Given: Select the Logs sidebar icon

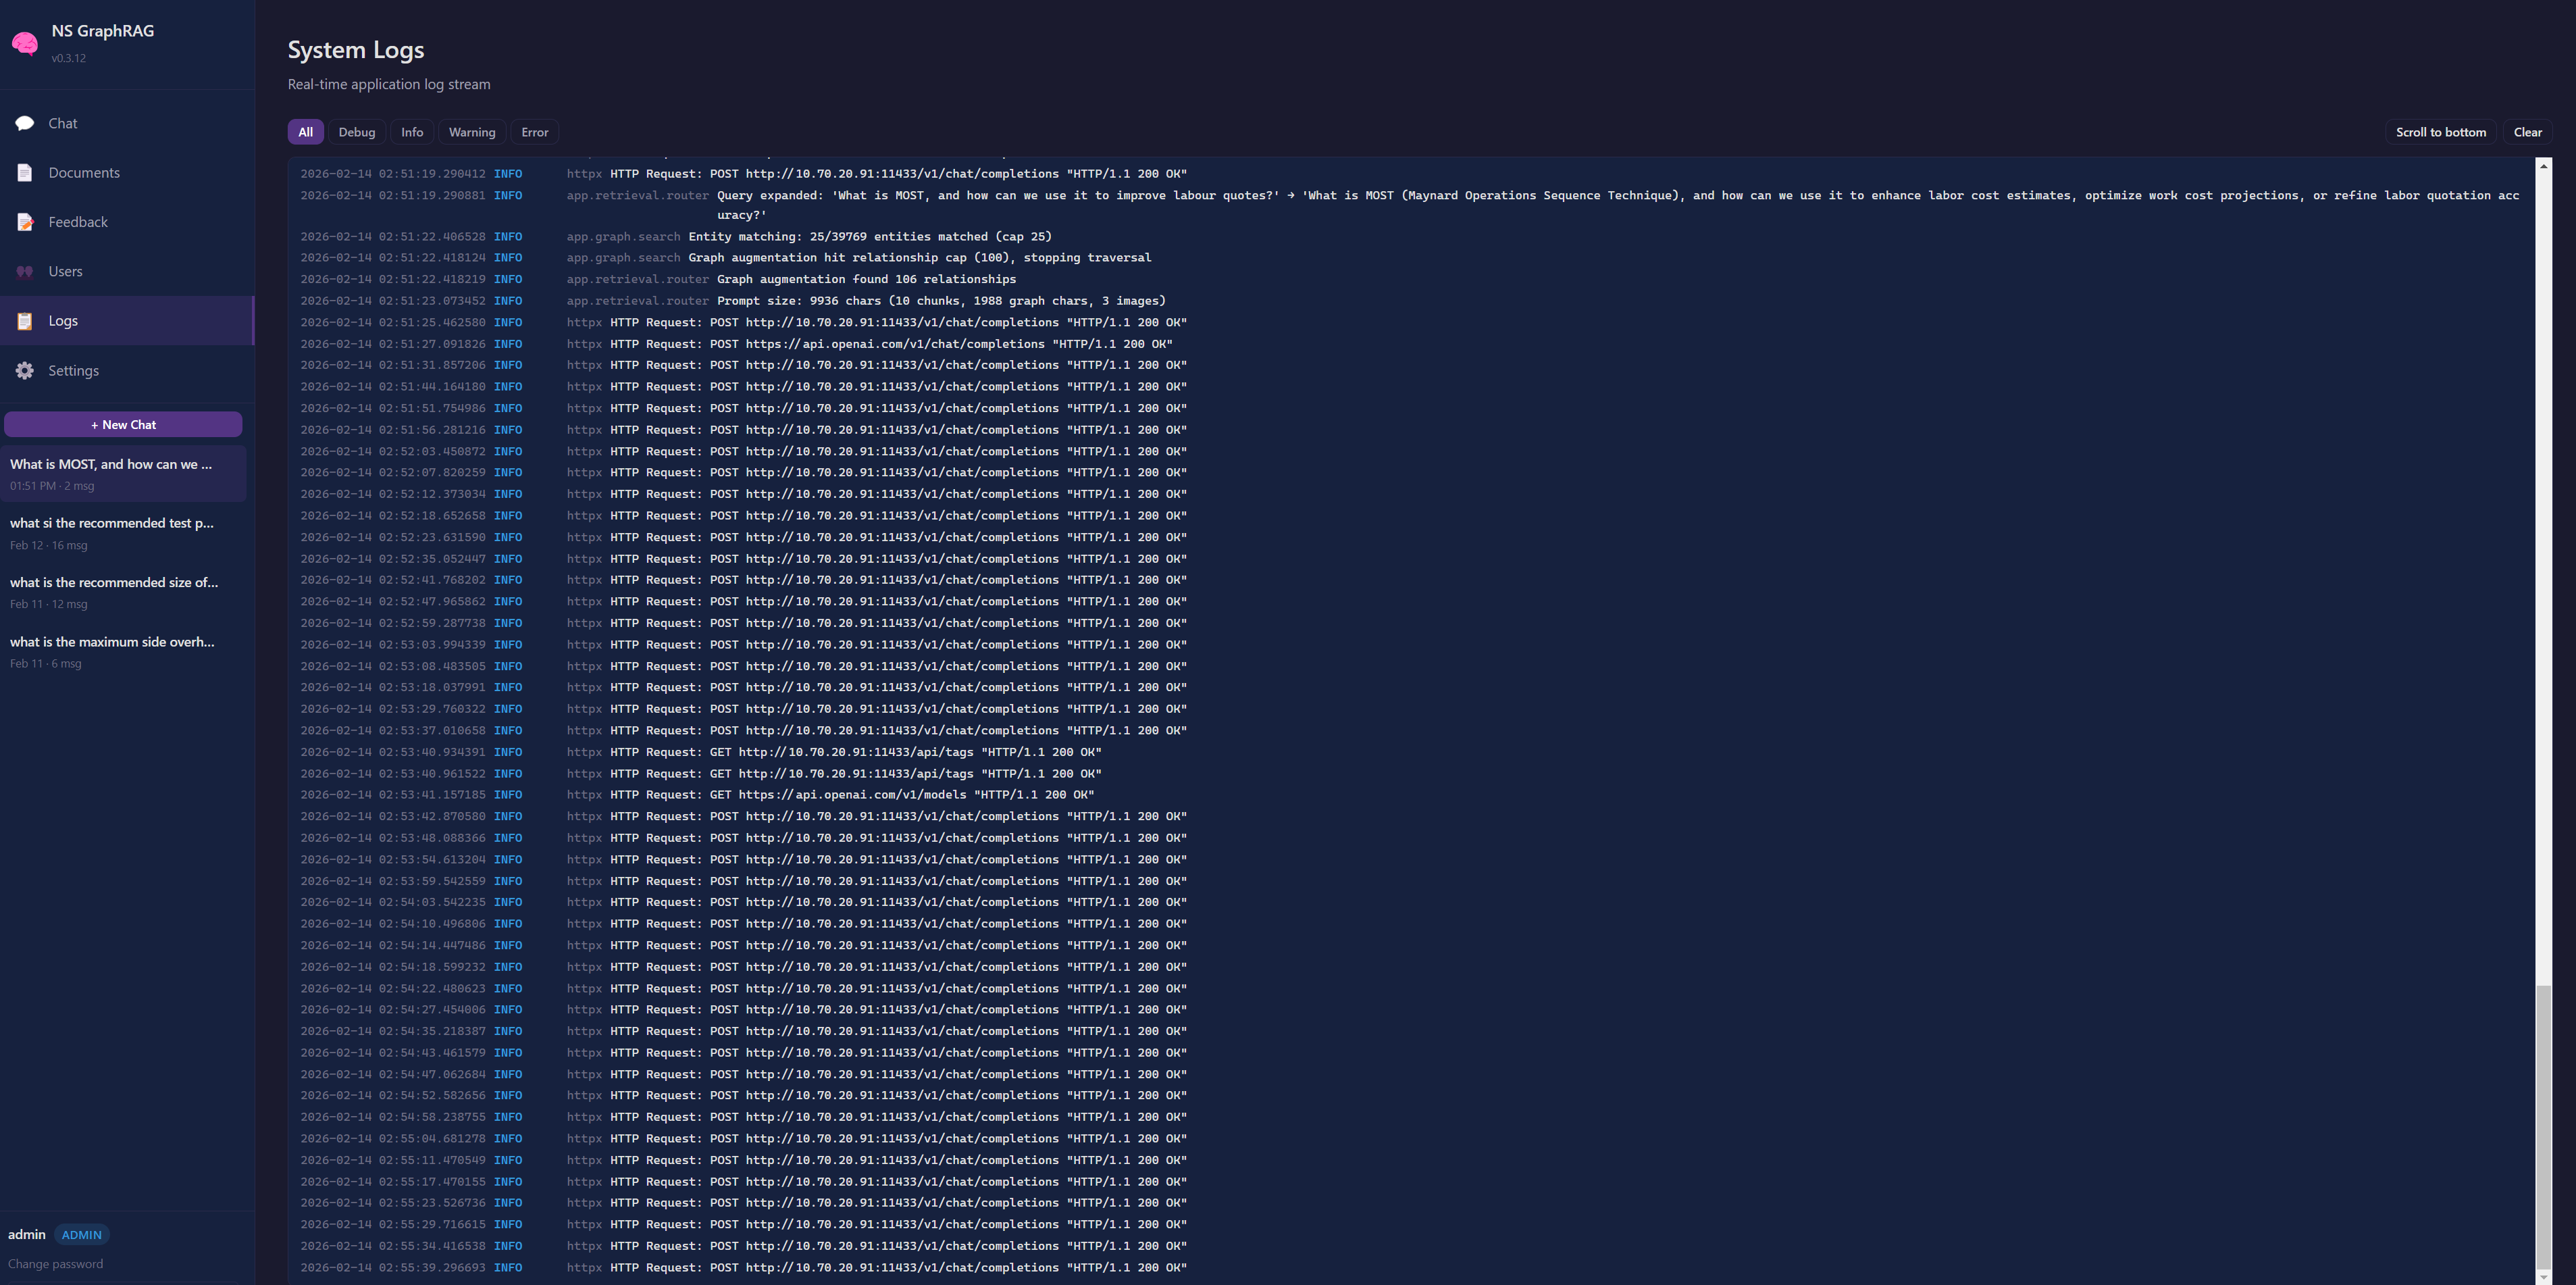Looking at the screenshot, I should click(25, 320).
